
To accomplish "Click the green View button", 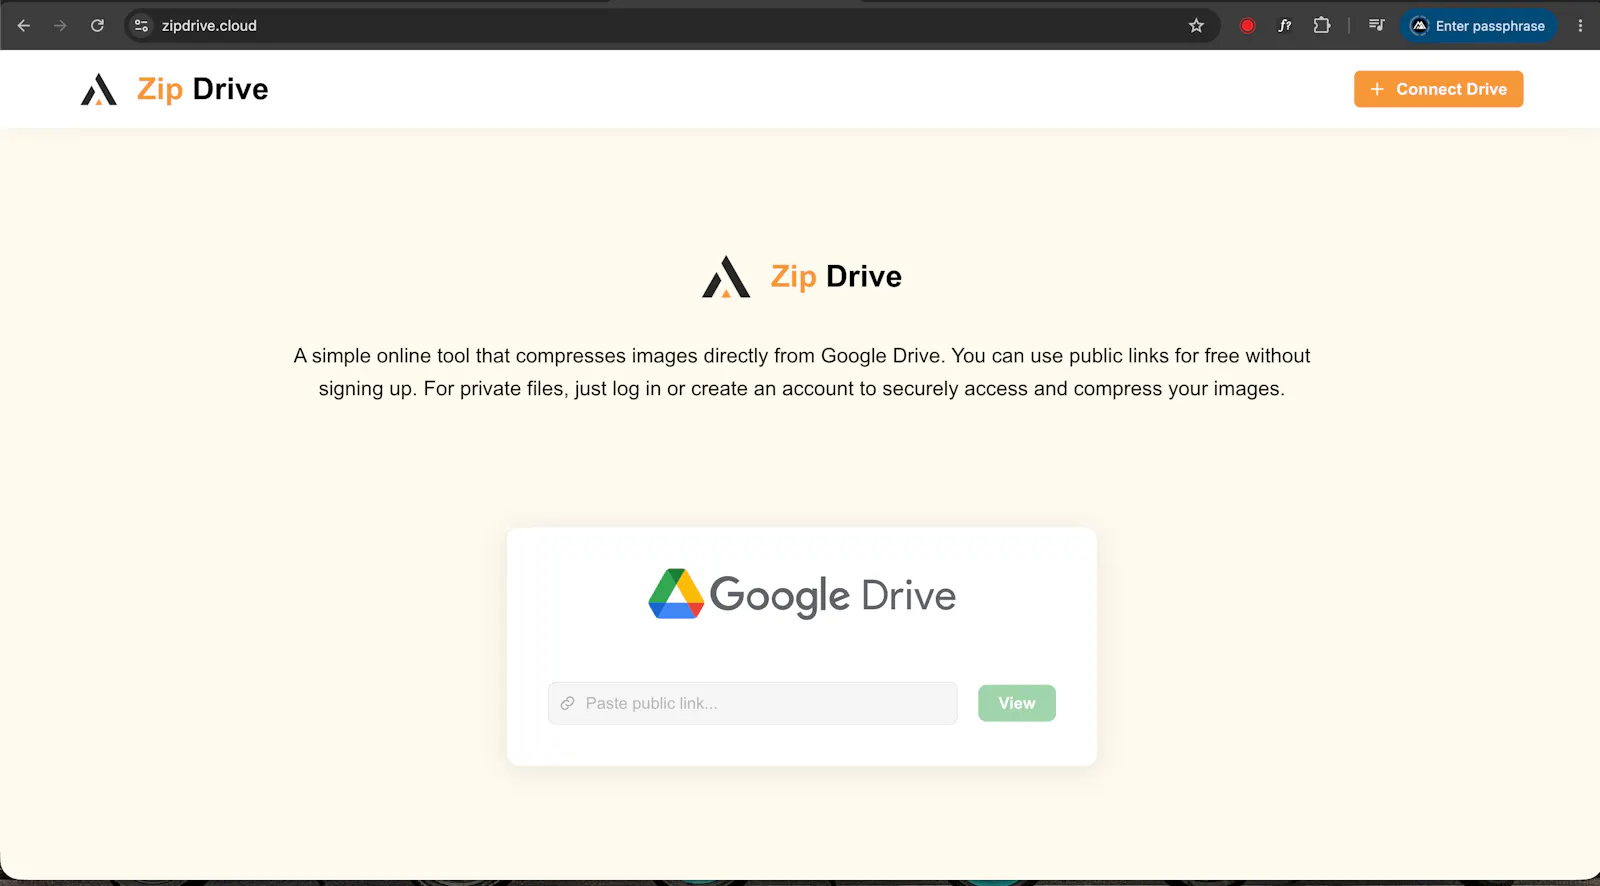I will click(1016, 703).
